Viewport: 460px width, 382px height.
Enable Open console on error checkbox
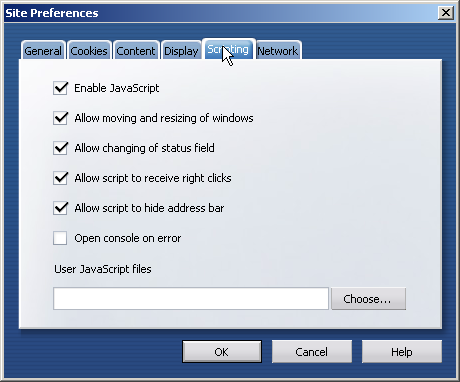click(x=60, y=238)
